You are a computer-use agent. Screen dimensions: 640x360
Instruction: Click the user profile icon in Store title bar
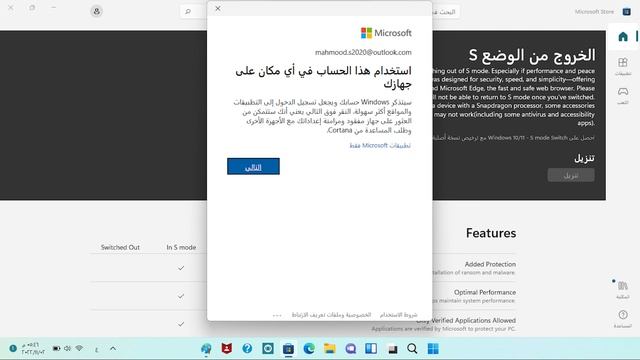point(97,11)
